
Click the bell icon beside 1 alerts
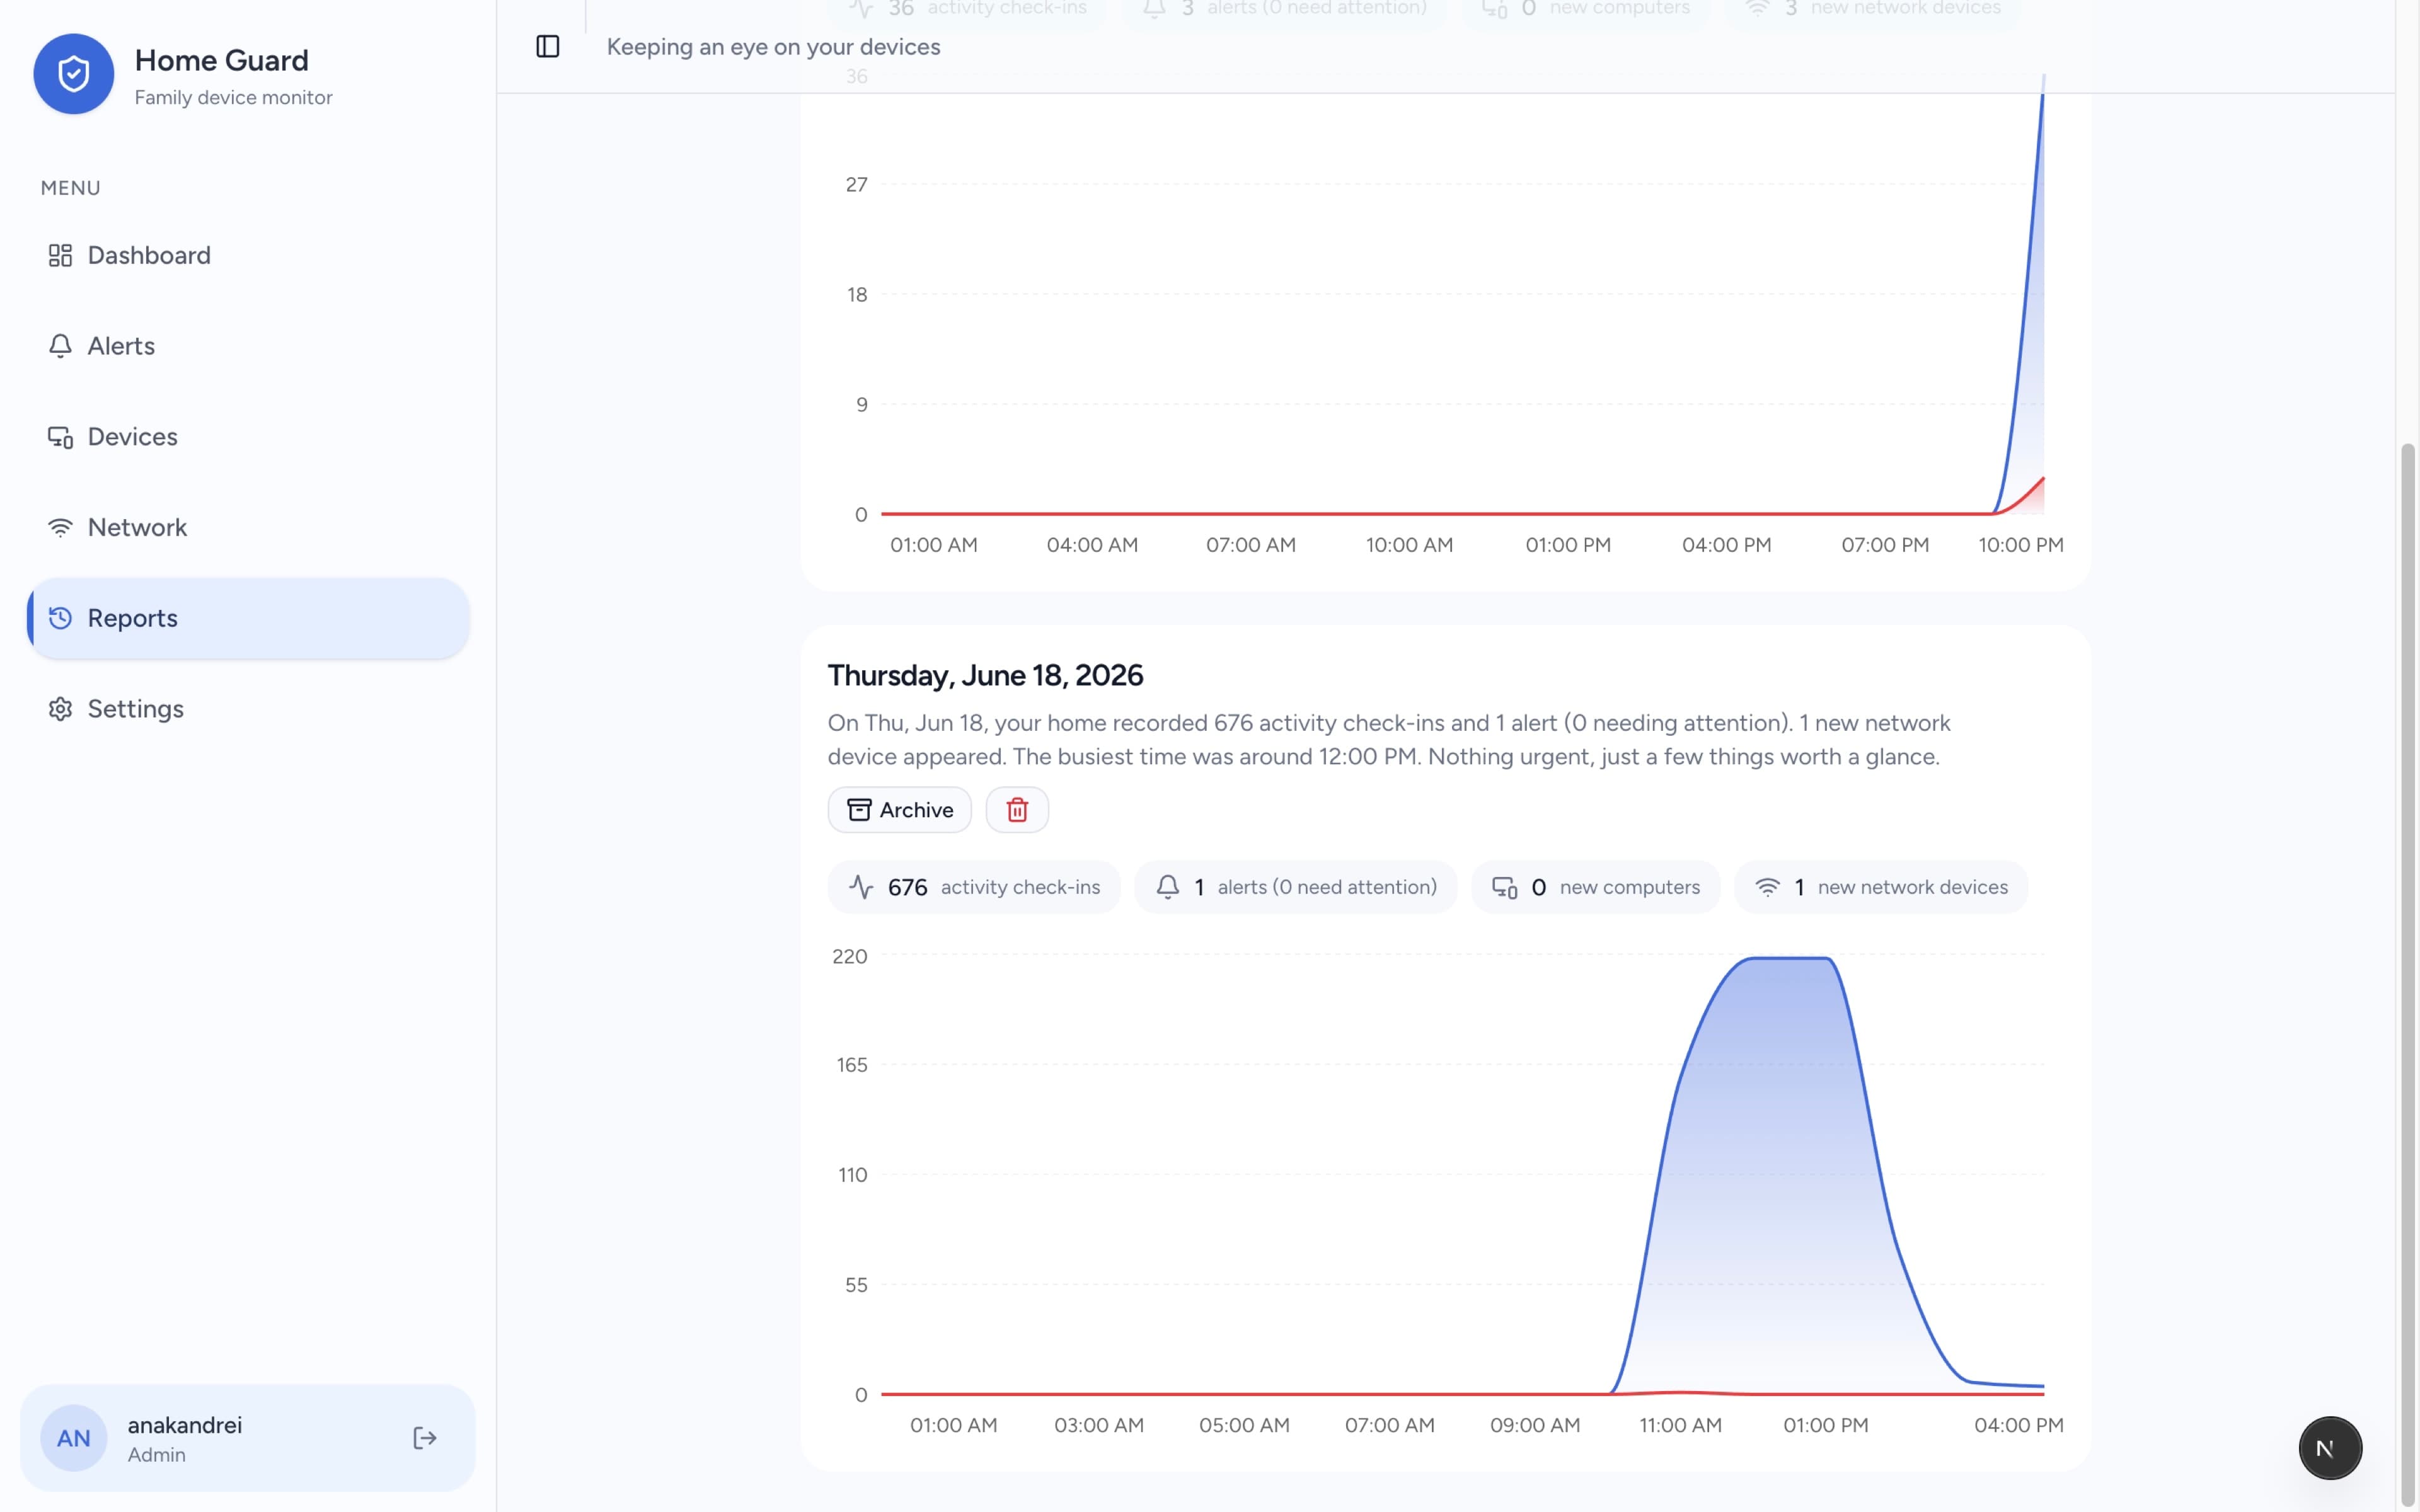pyautogui.click(x=1167, y=887)
